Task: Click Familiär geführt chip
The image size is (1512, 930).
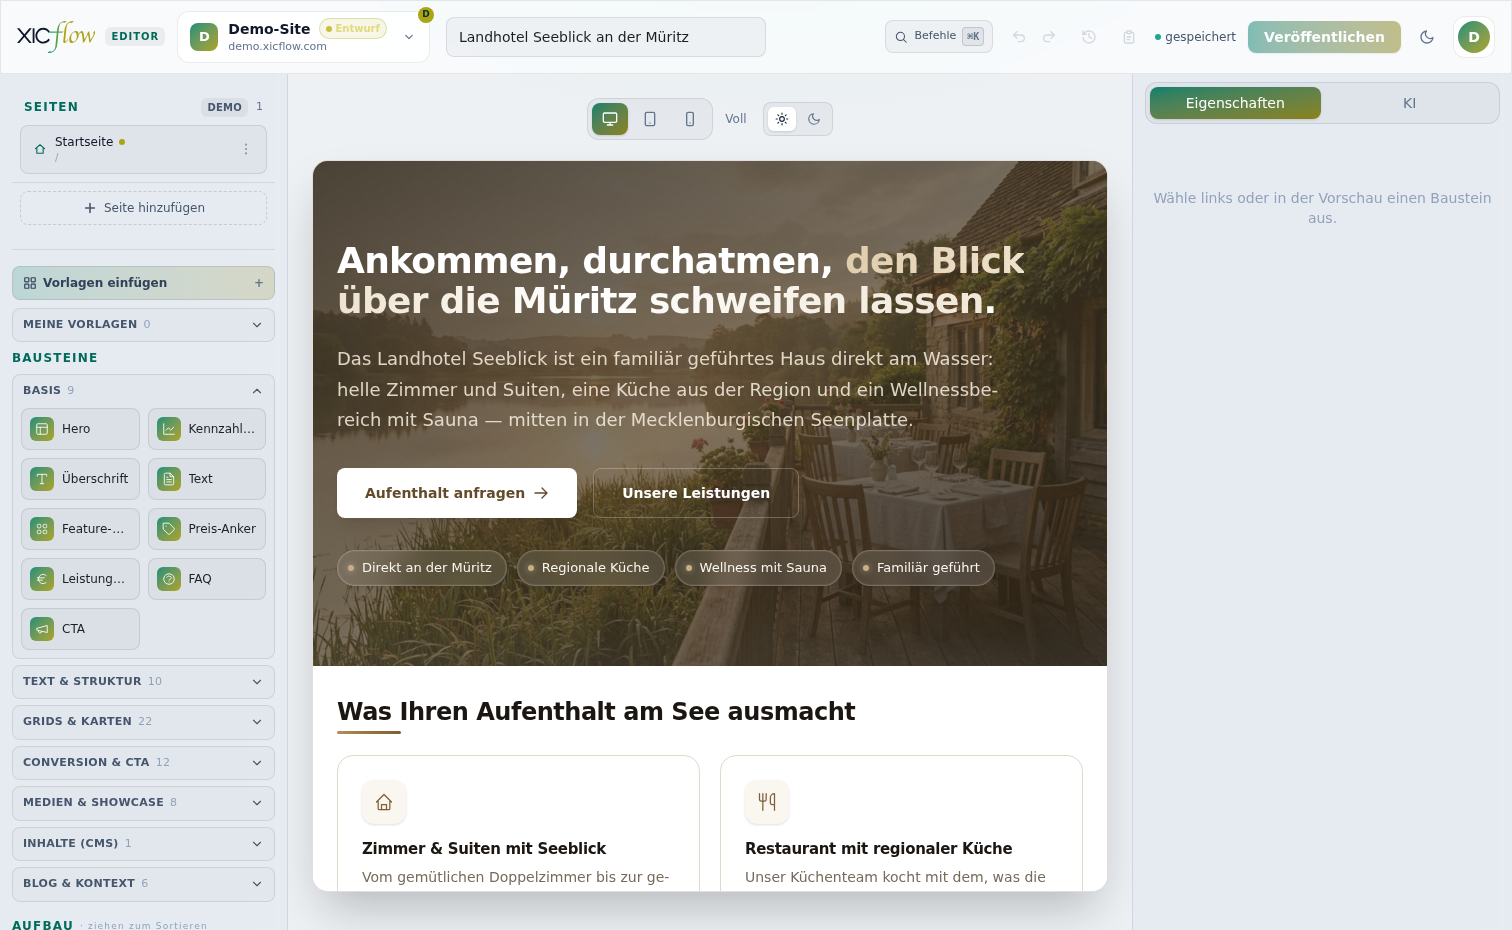Action: pos(923,568)
